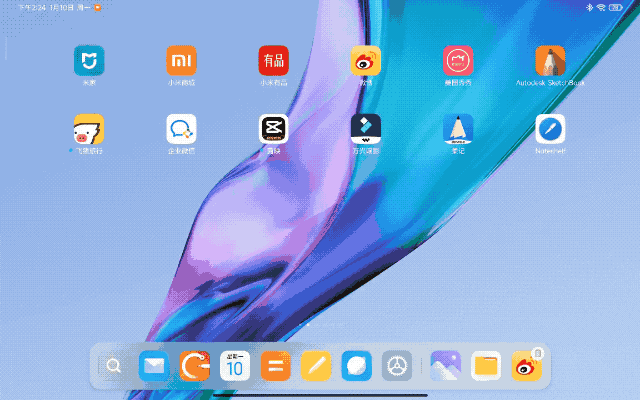Open the Mail app in the dock

click(154, 366)
